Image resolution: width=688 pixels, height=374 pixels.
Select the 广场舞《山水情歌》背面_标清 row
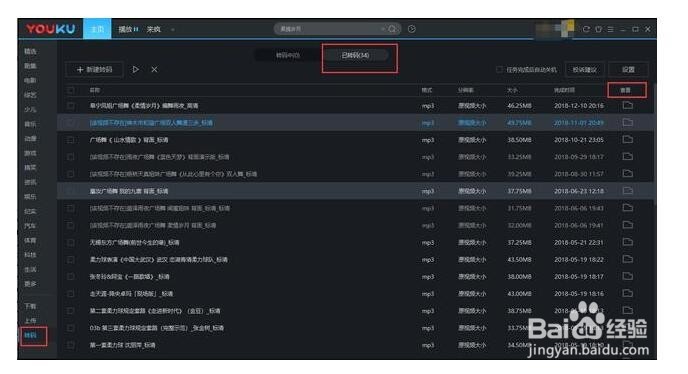point(355,140)
